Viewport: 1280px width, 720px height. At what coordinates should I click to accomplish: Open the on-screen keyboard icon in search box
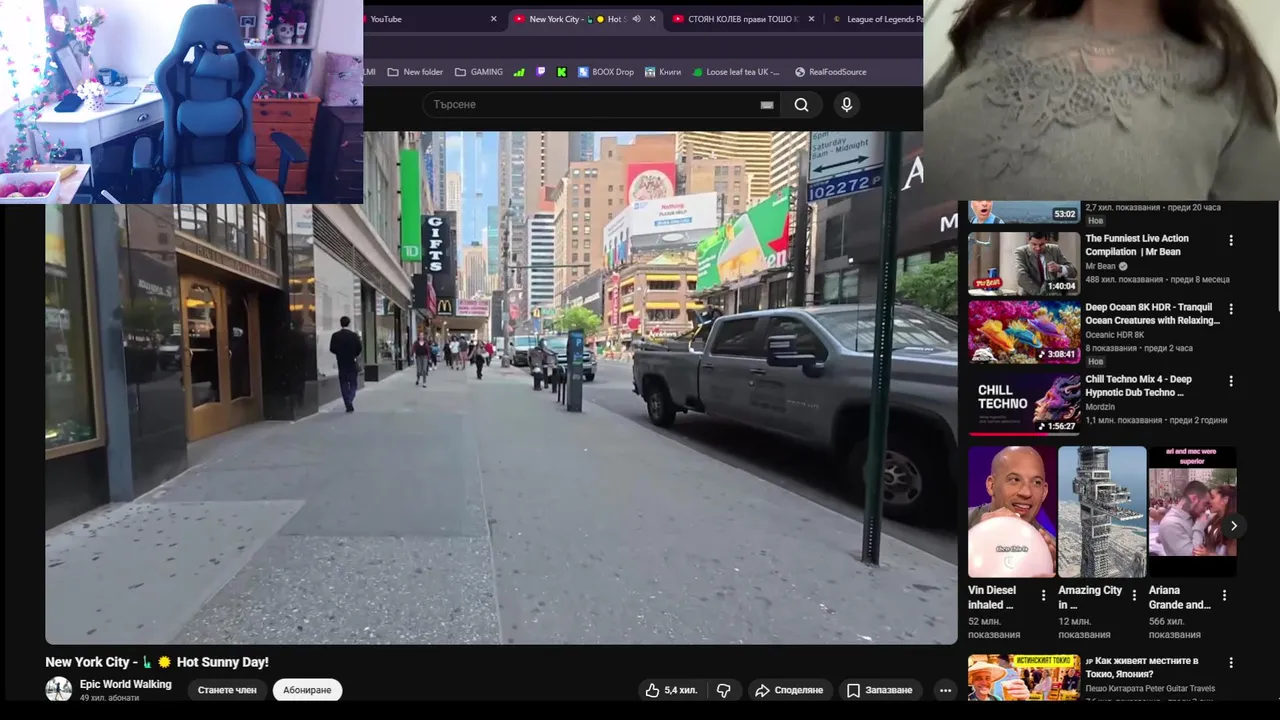[767, 105]
